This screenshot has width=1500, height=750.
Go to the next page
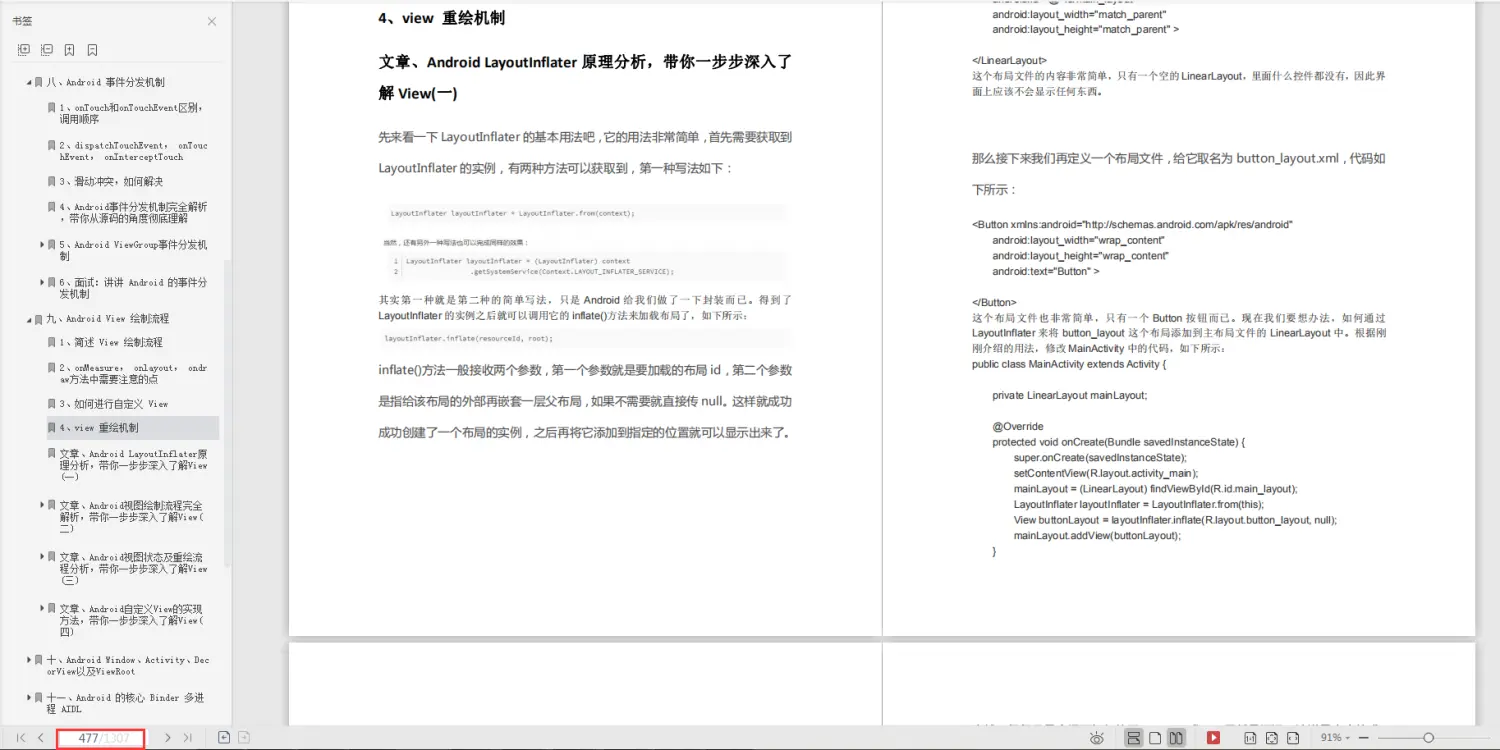[x=167, y=738]
